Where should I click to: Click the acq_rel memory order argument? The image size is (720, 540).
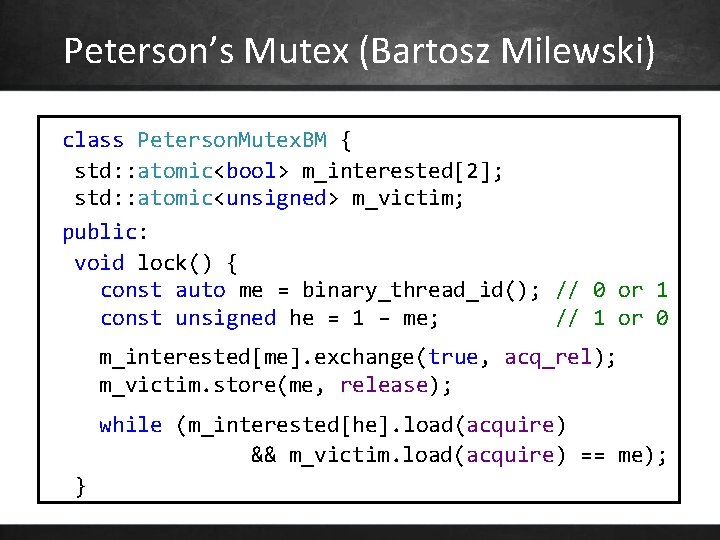(x=548, y=357)
